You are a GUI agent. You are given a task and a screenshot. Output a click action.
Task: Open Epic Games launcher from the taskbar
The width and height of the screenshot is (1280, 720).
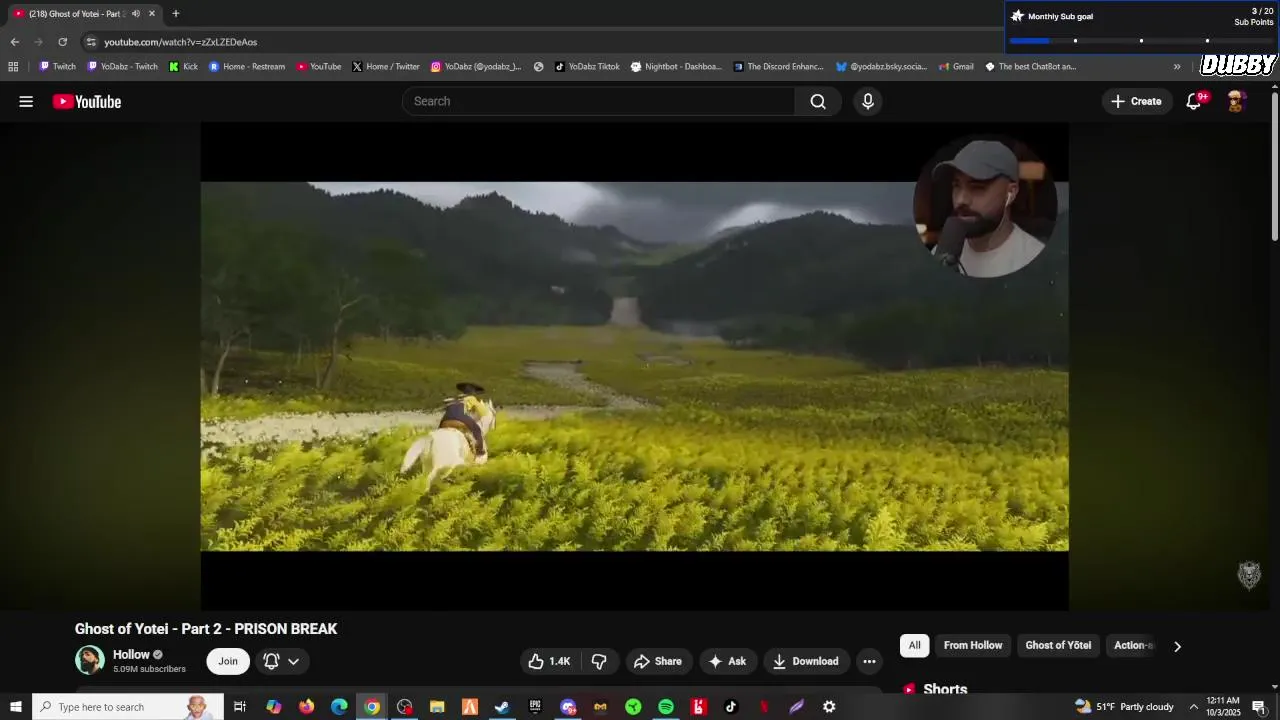[535, 707]
